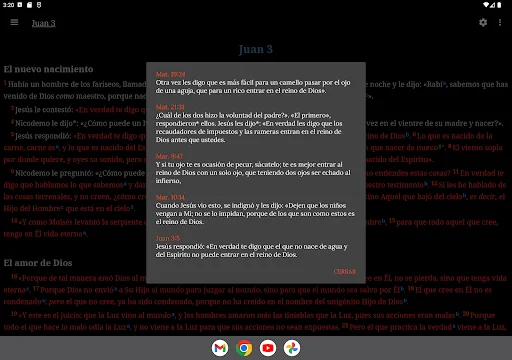The height and width of the screenshot is (360, 512).
Task: Open the Juan 3:5 reference link
Action: 168,238
